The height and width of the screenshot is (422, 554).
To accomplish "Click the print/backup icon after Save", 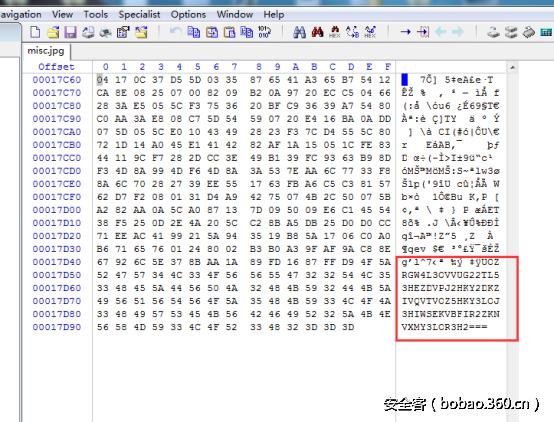I will click(88, 32).
